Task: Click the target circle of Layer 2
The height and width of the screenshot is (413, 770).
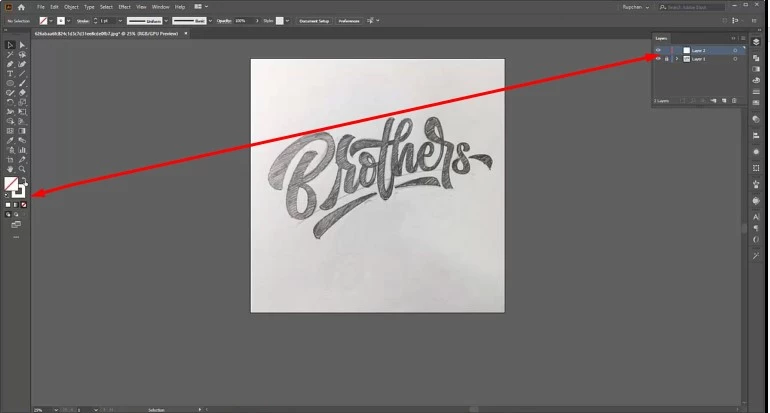Action: (735, 51)
